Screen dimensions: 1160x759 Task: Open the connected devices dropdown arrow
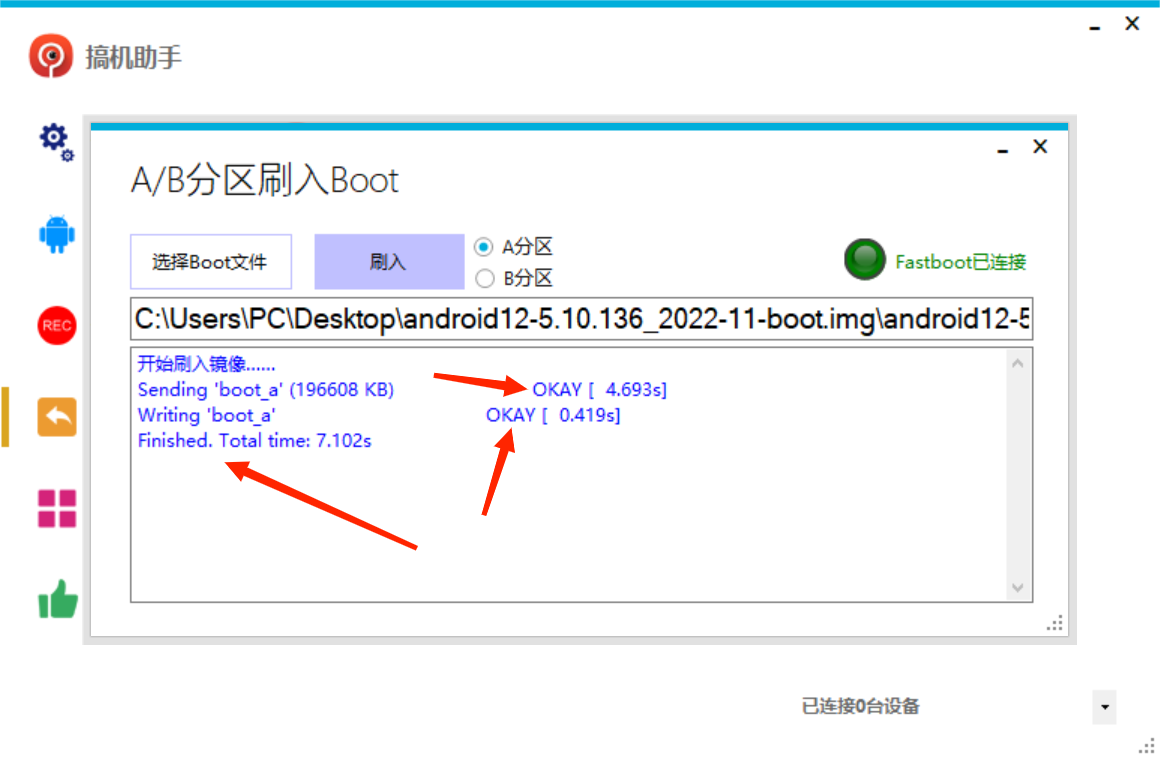tap(1105, 707)
